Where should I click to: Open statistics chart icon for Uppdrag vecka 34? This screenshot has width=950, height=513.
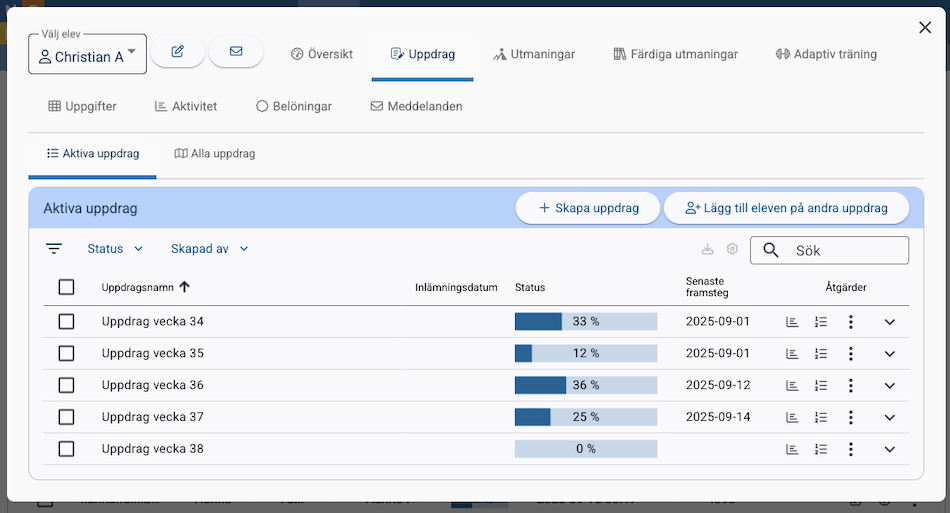[792, 322]
